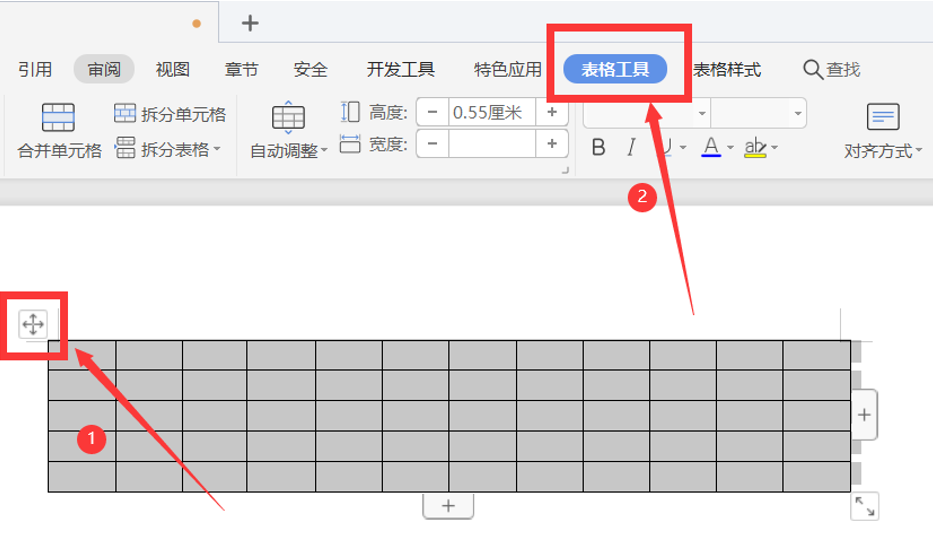Toggle Italic formatting
The image size is (933, 550).
coord(631,147)
